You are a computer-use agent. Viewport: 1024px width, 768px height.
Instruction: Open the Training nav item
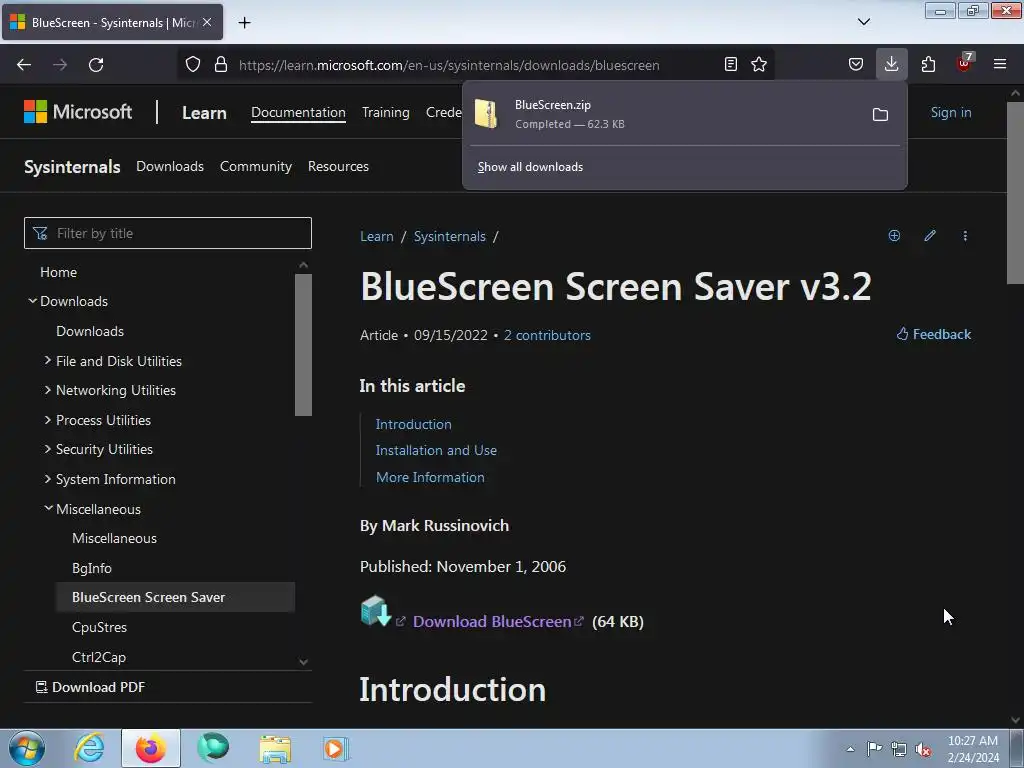tap(386, 112)
